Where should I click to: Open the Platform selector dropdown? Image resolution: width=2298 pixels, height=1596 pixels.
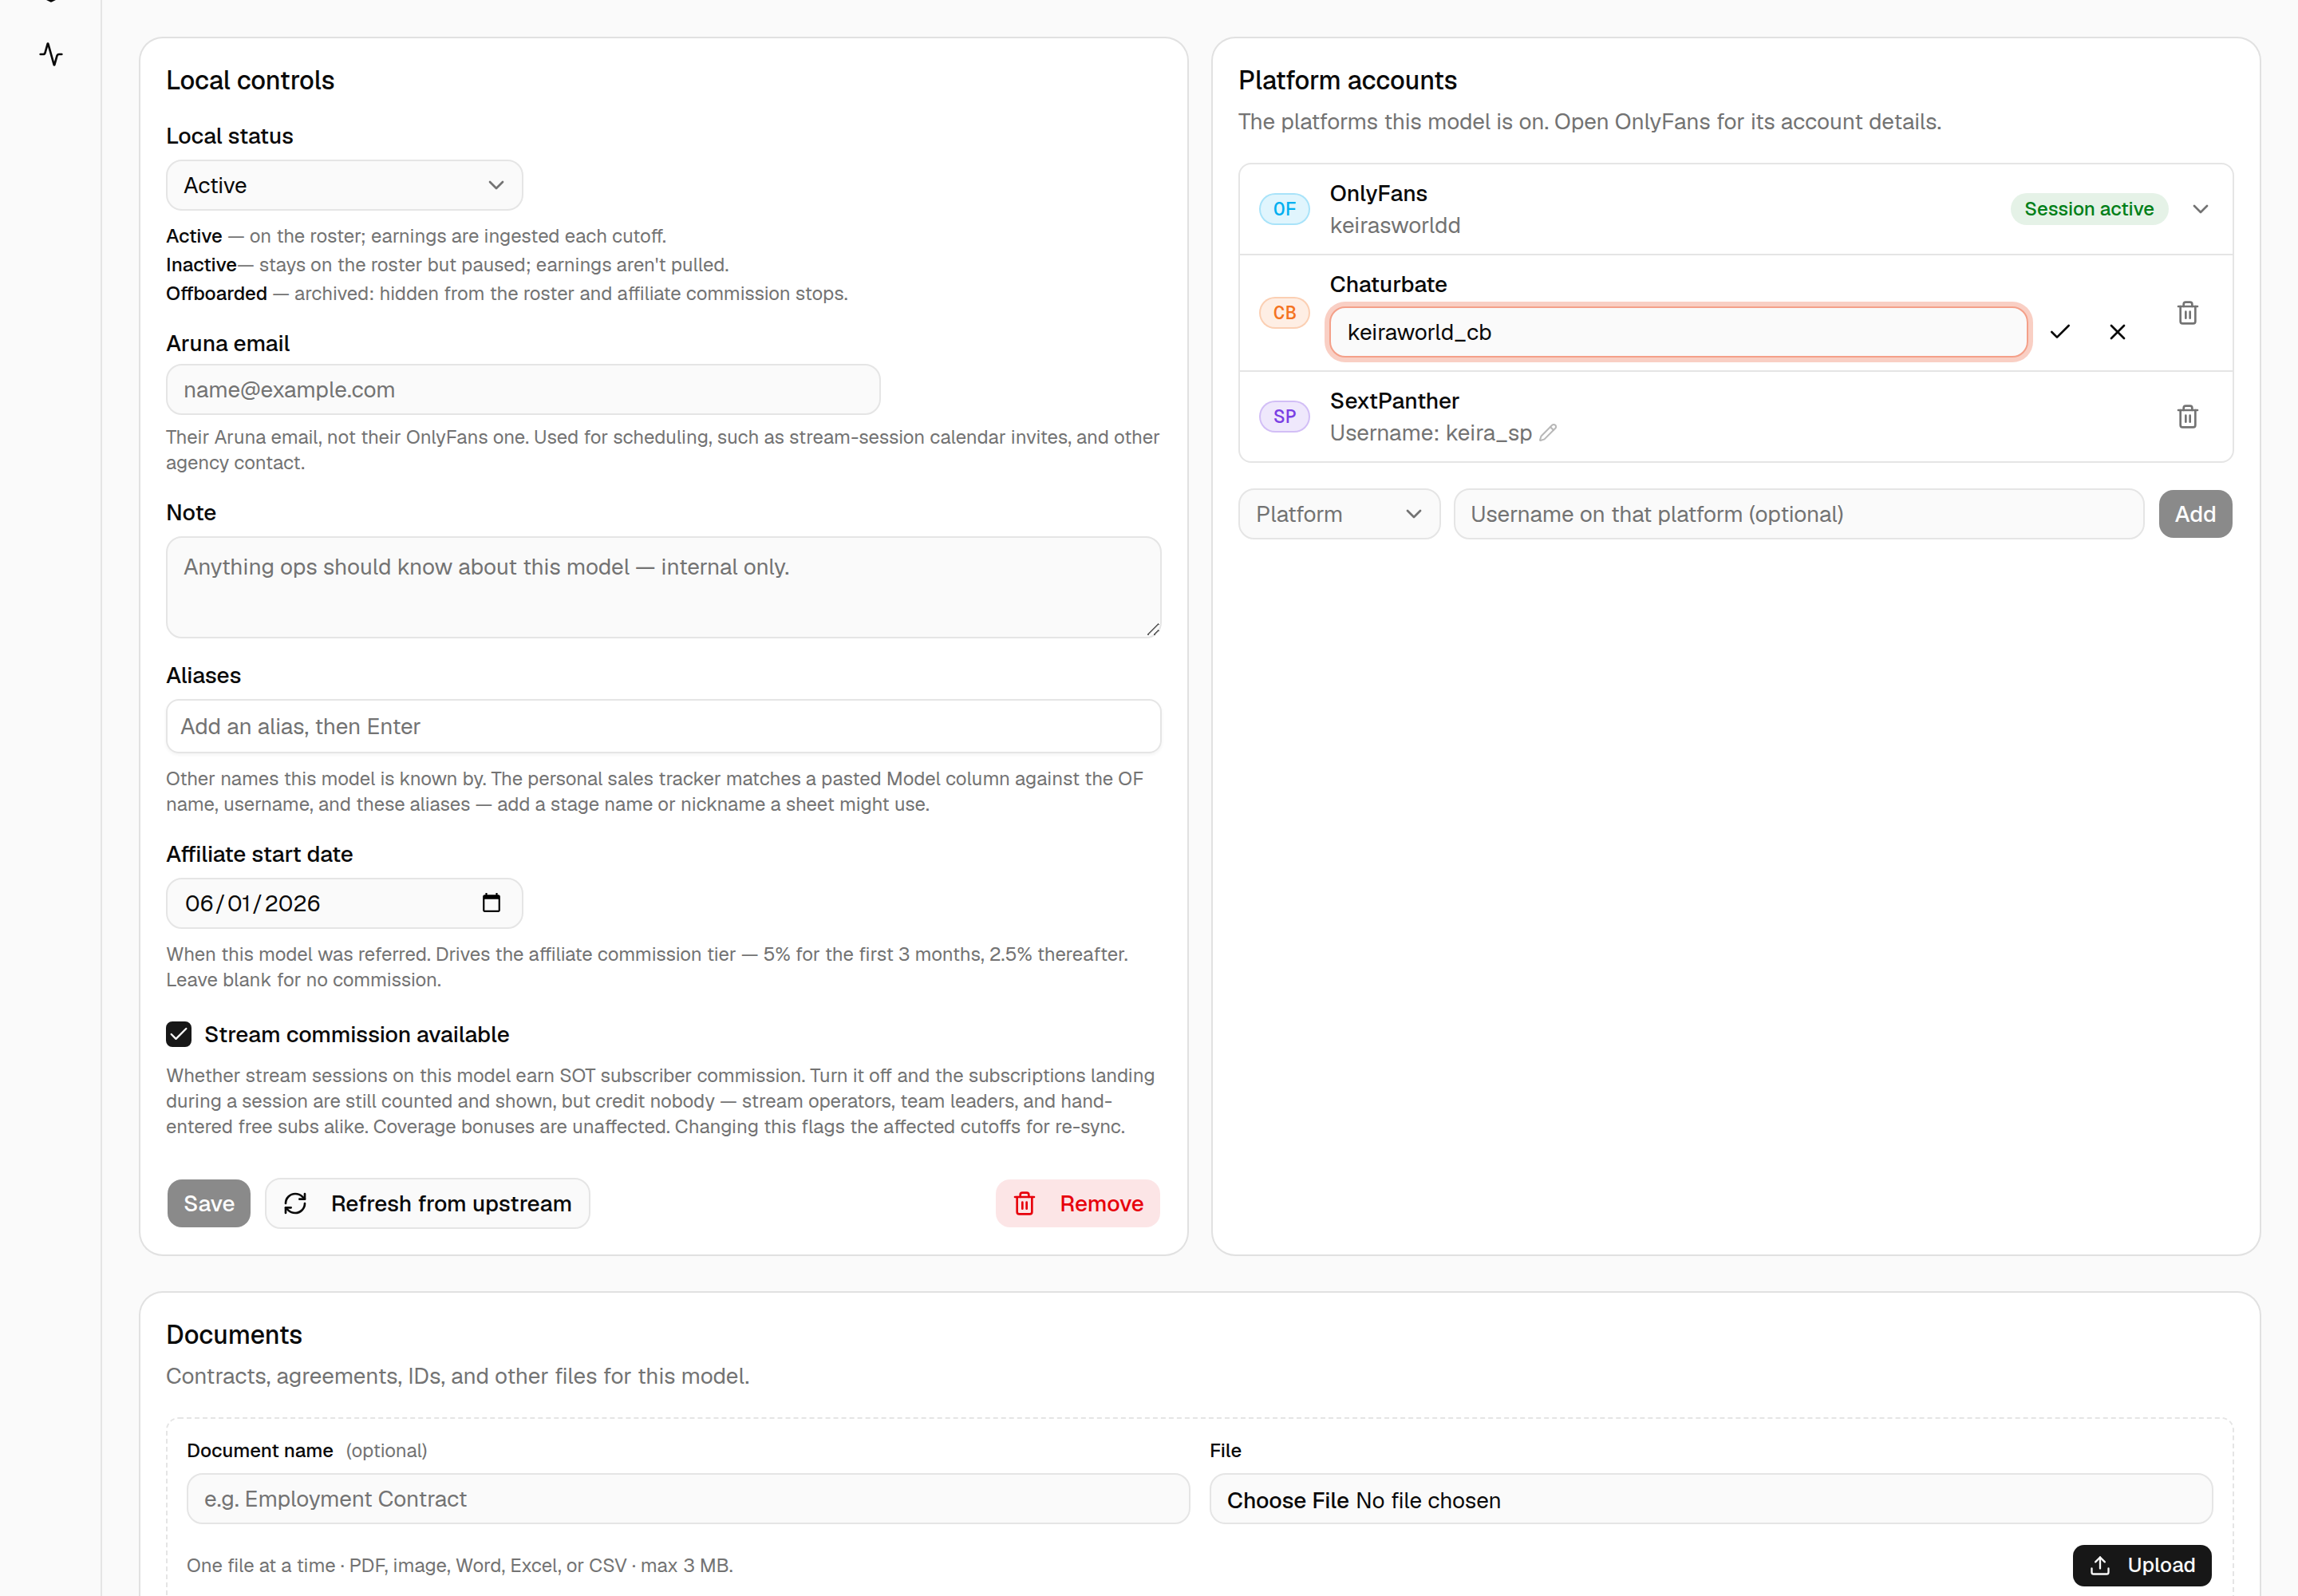[1339, 514]
